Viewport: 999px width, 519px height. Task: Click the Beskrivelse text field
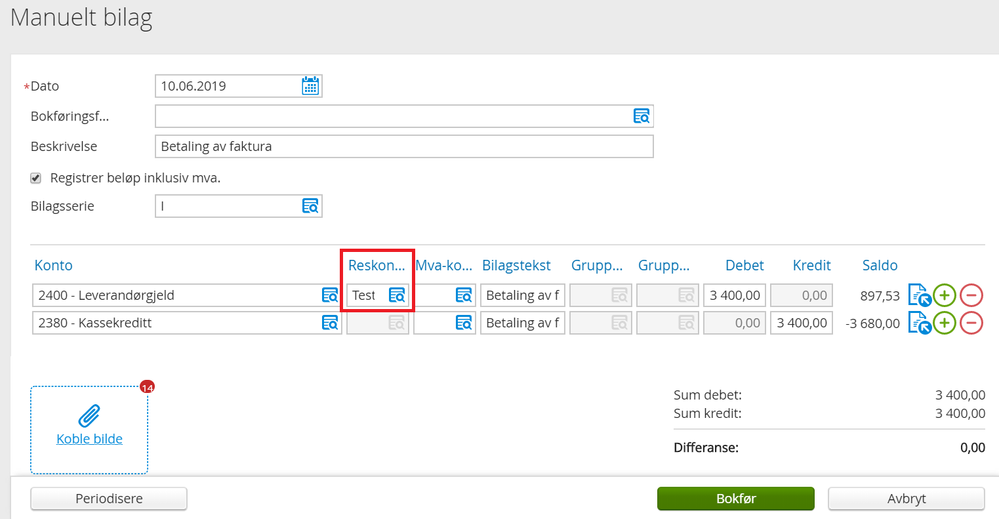[x=404, y=146]
